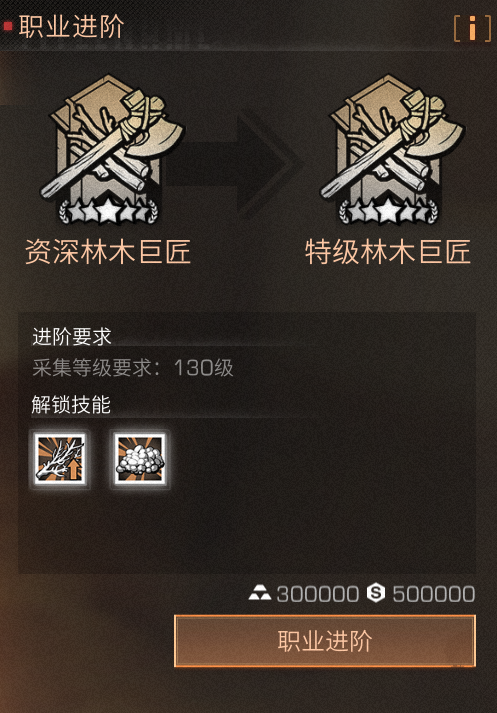The height and width of the screenshot is (713, 497).
Task: Click the red square beside the title
Action: coord(8,26)
